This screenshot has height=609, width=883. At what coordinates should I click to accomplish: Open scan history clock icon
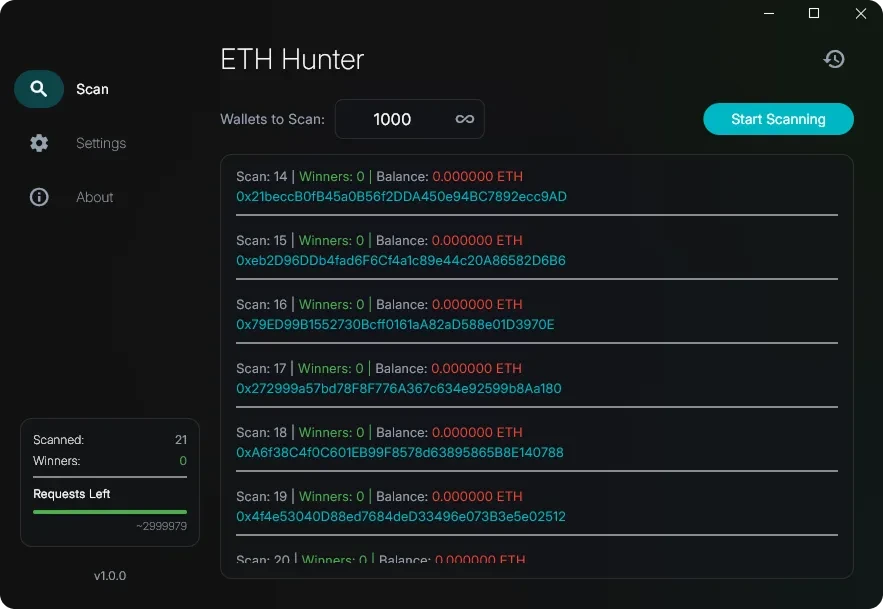point(834,59)
